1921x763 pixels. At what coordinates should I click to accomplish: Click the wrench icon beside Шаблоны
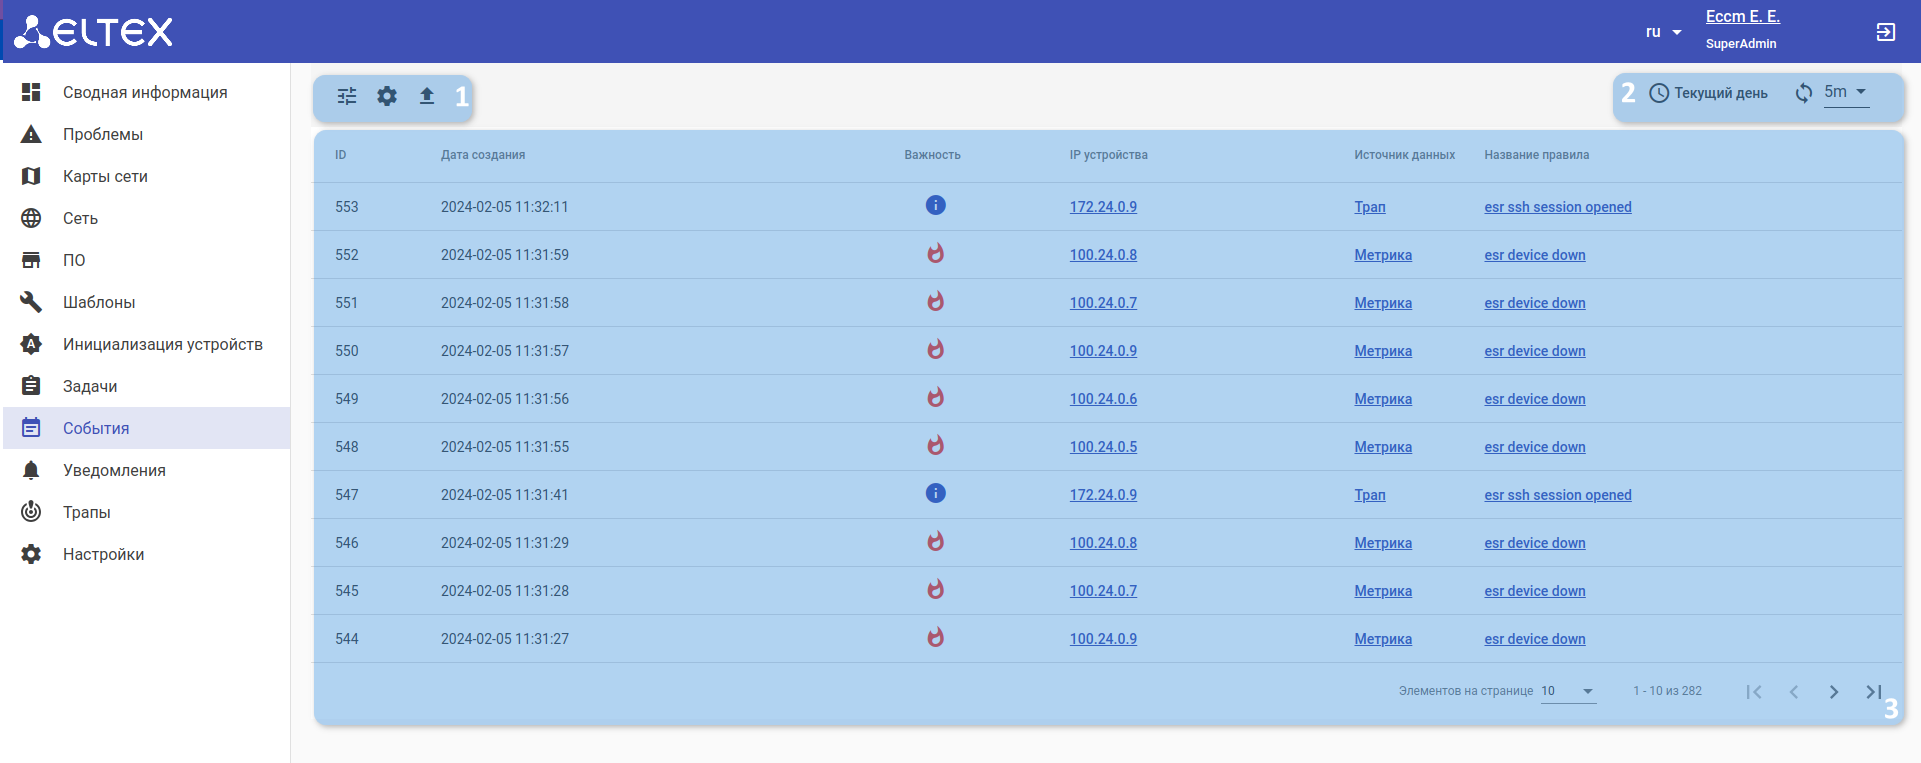click(x=31, y=302)
